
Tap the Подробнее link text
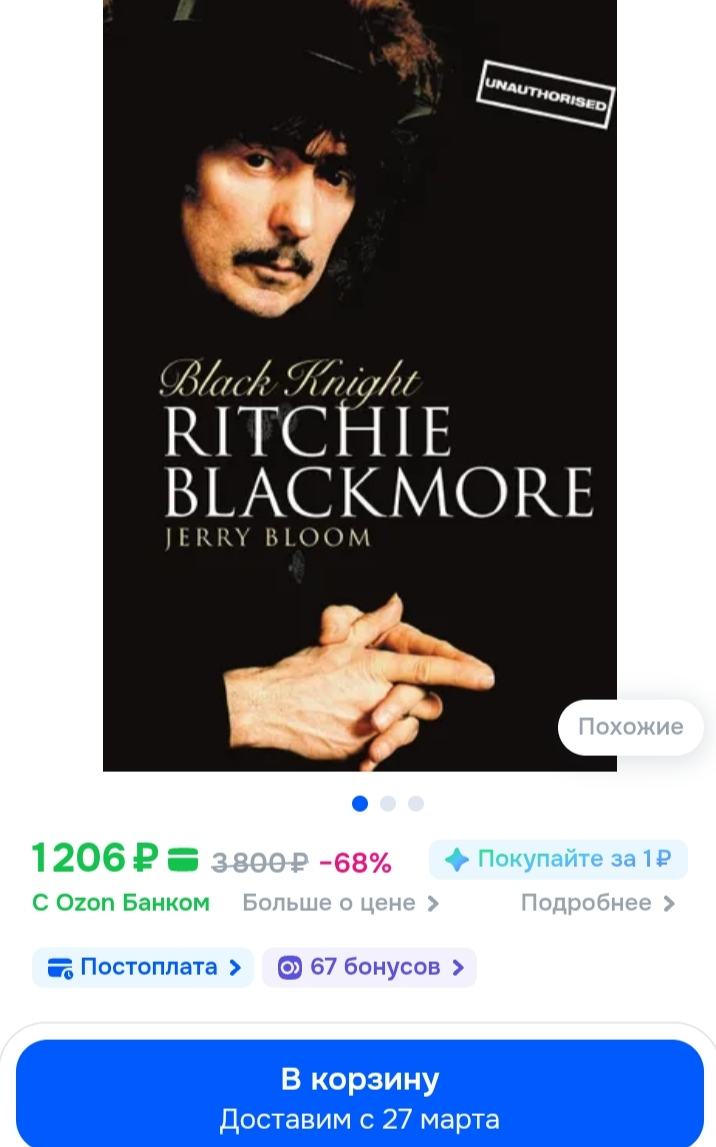[x=586, y=903]
